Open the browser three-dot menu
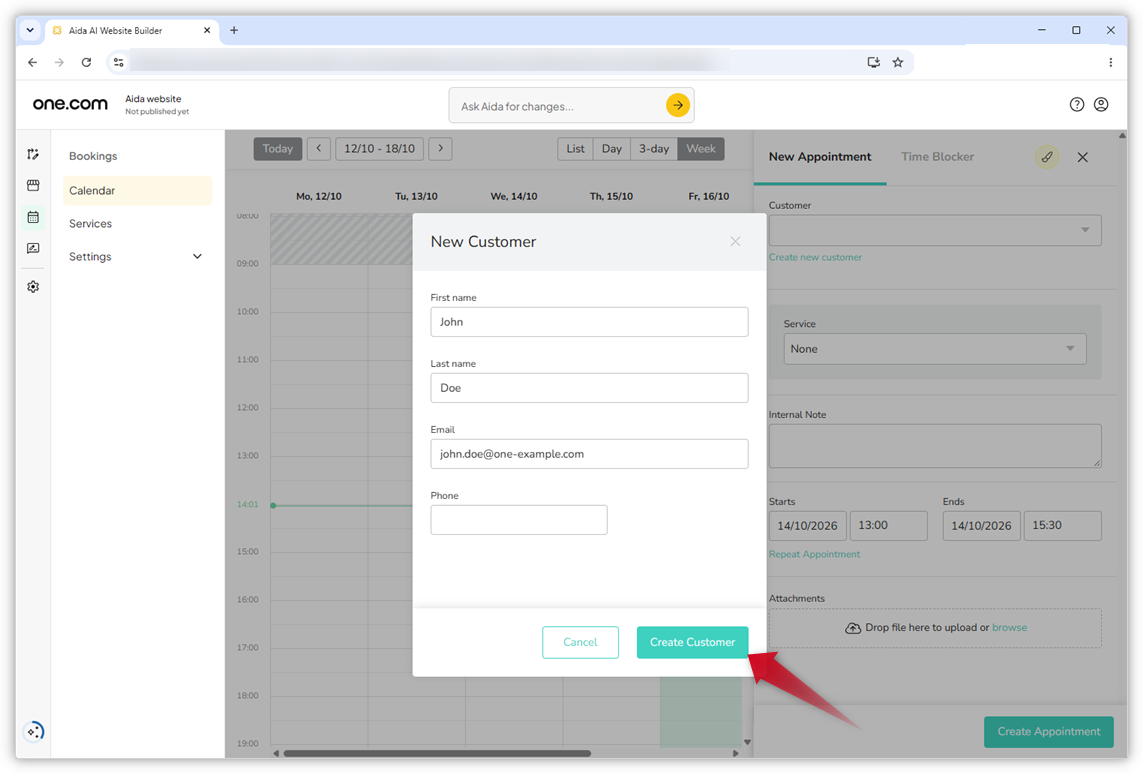 (1110, 62)
